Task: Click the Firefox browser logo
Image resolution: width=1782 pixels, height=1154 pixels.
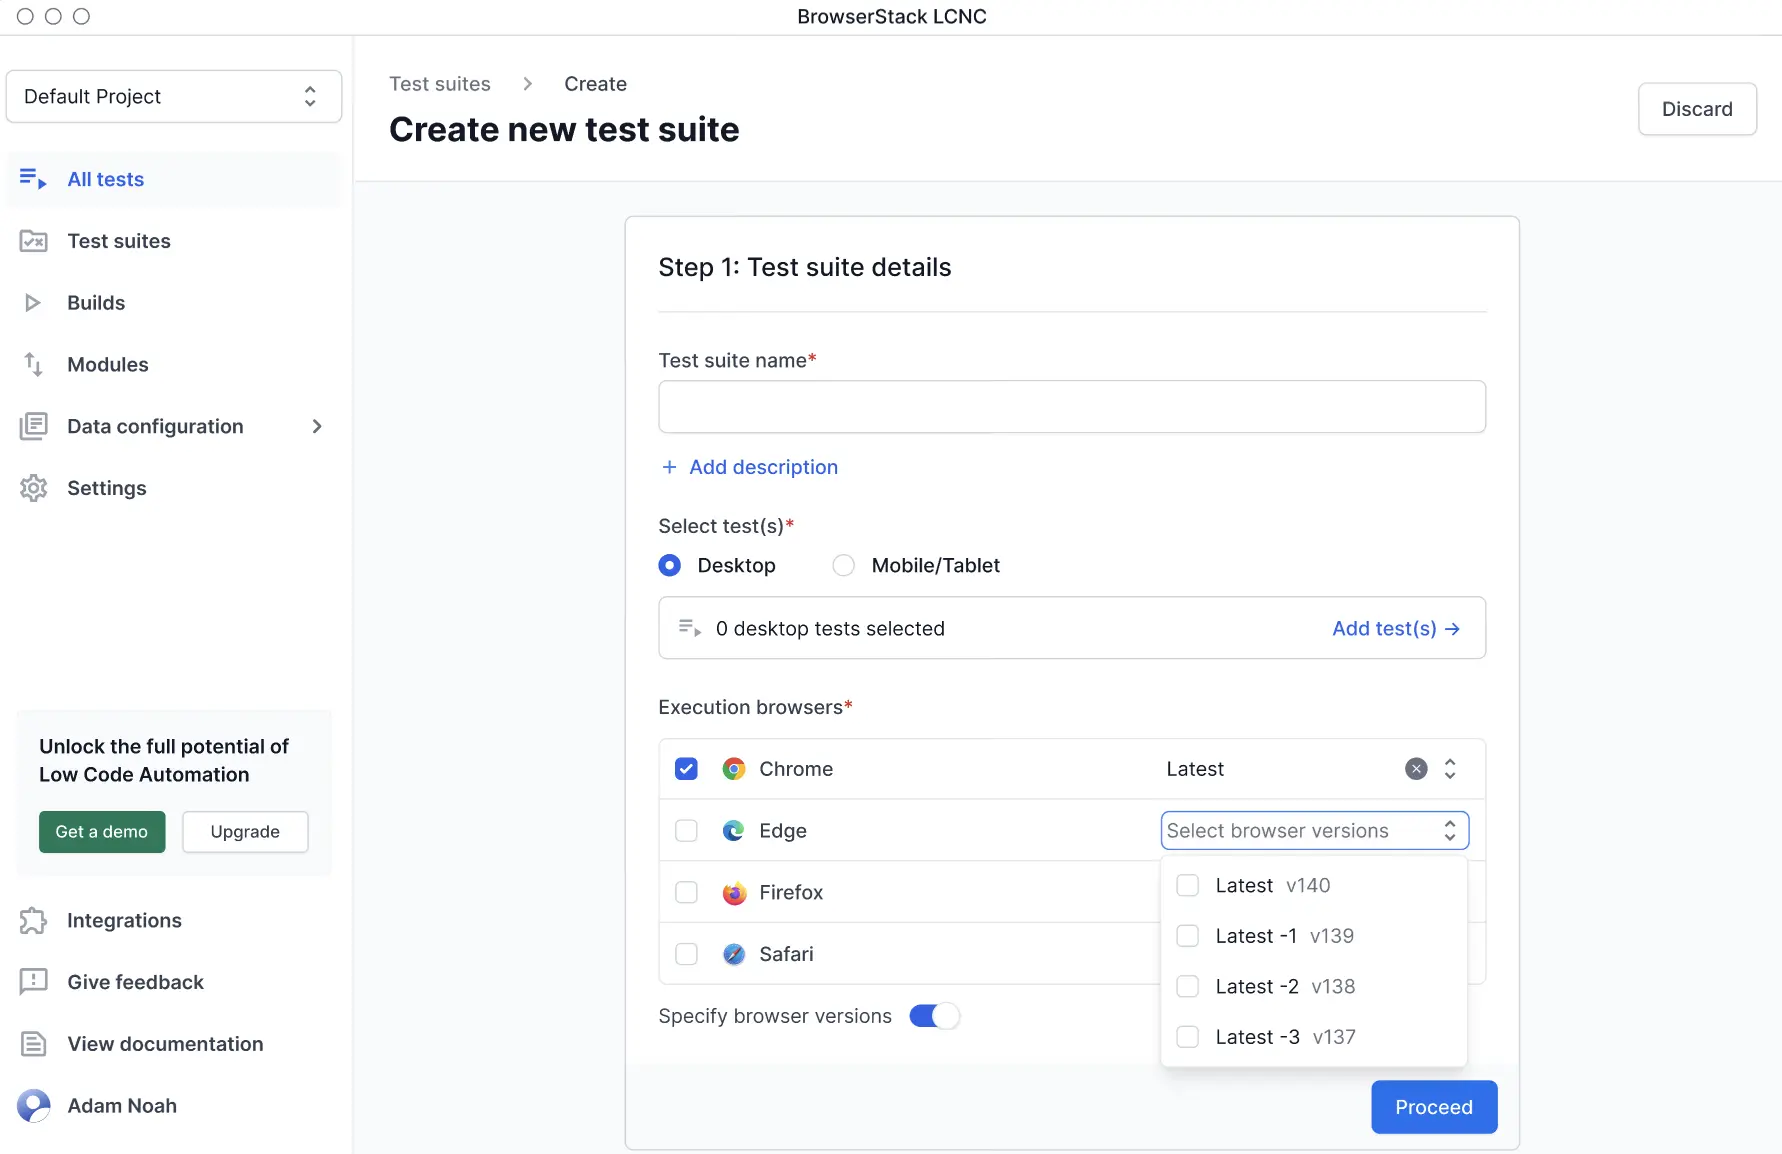Action: [x=734, y=893]
